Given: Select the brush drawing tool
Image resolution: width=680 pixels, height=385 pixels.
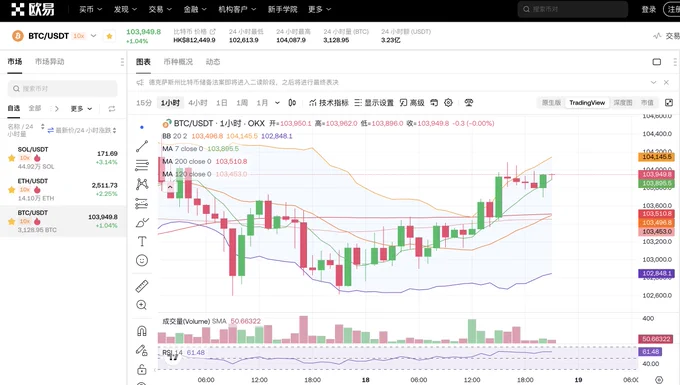Looking at the screenshot, I should 142,222.
